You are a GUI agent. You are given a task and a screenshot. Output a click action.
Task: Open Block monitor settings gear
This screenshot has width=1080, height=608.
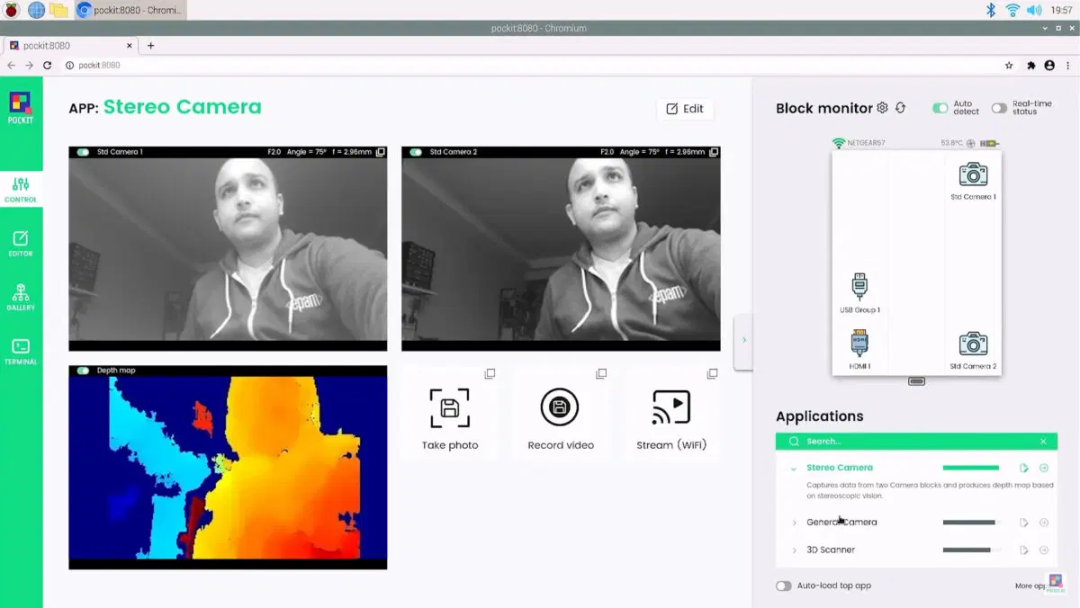click(882, 107)
